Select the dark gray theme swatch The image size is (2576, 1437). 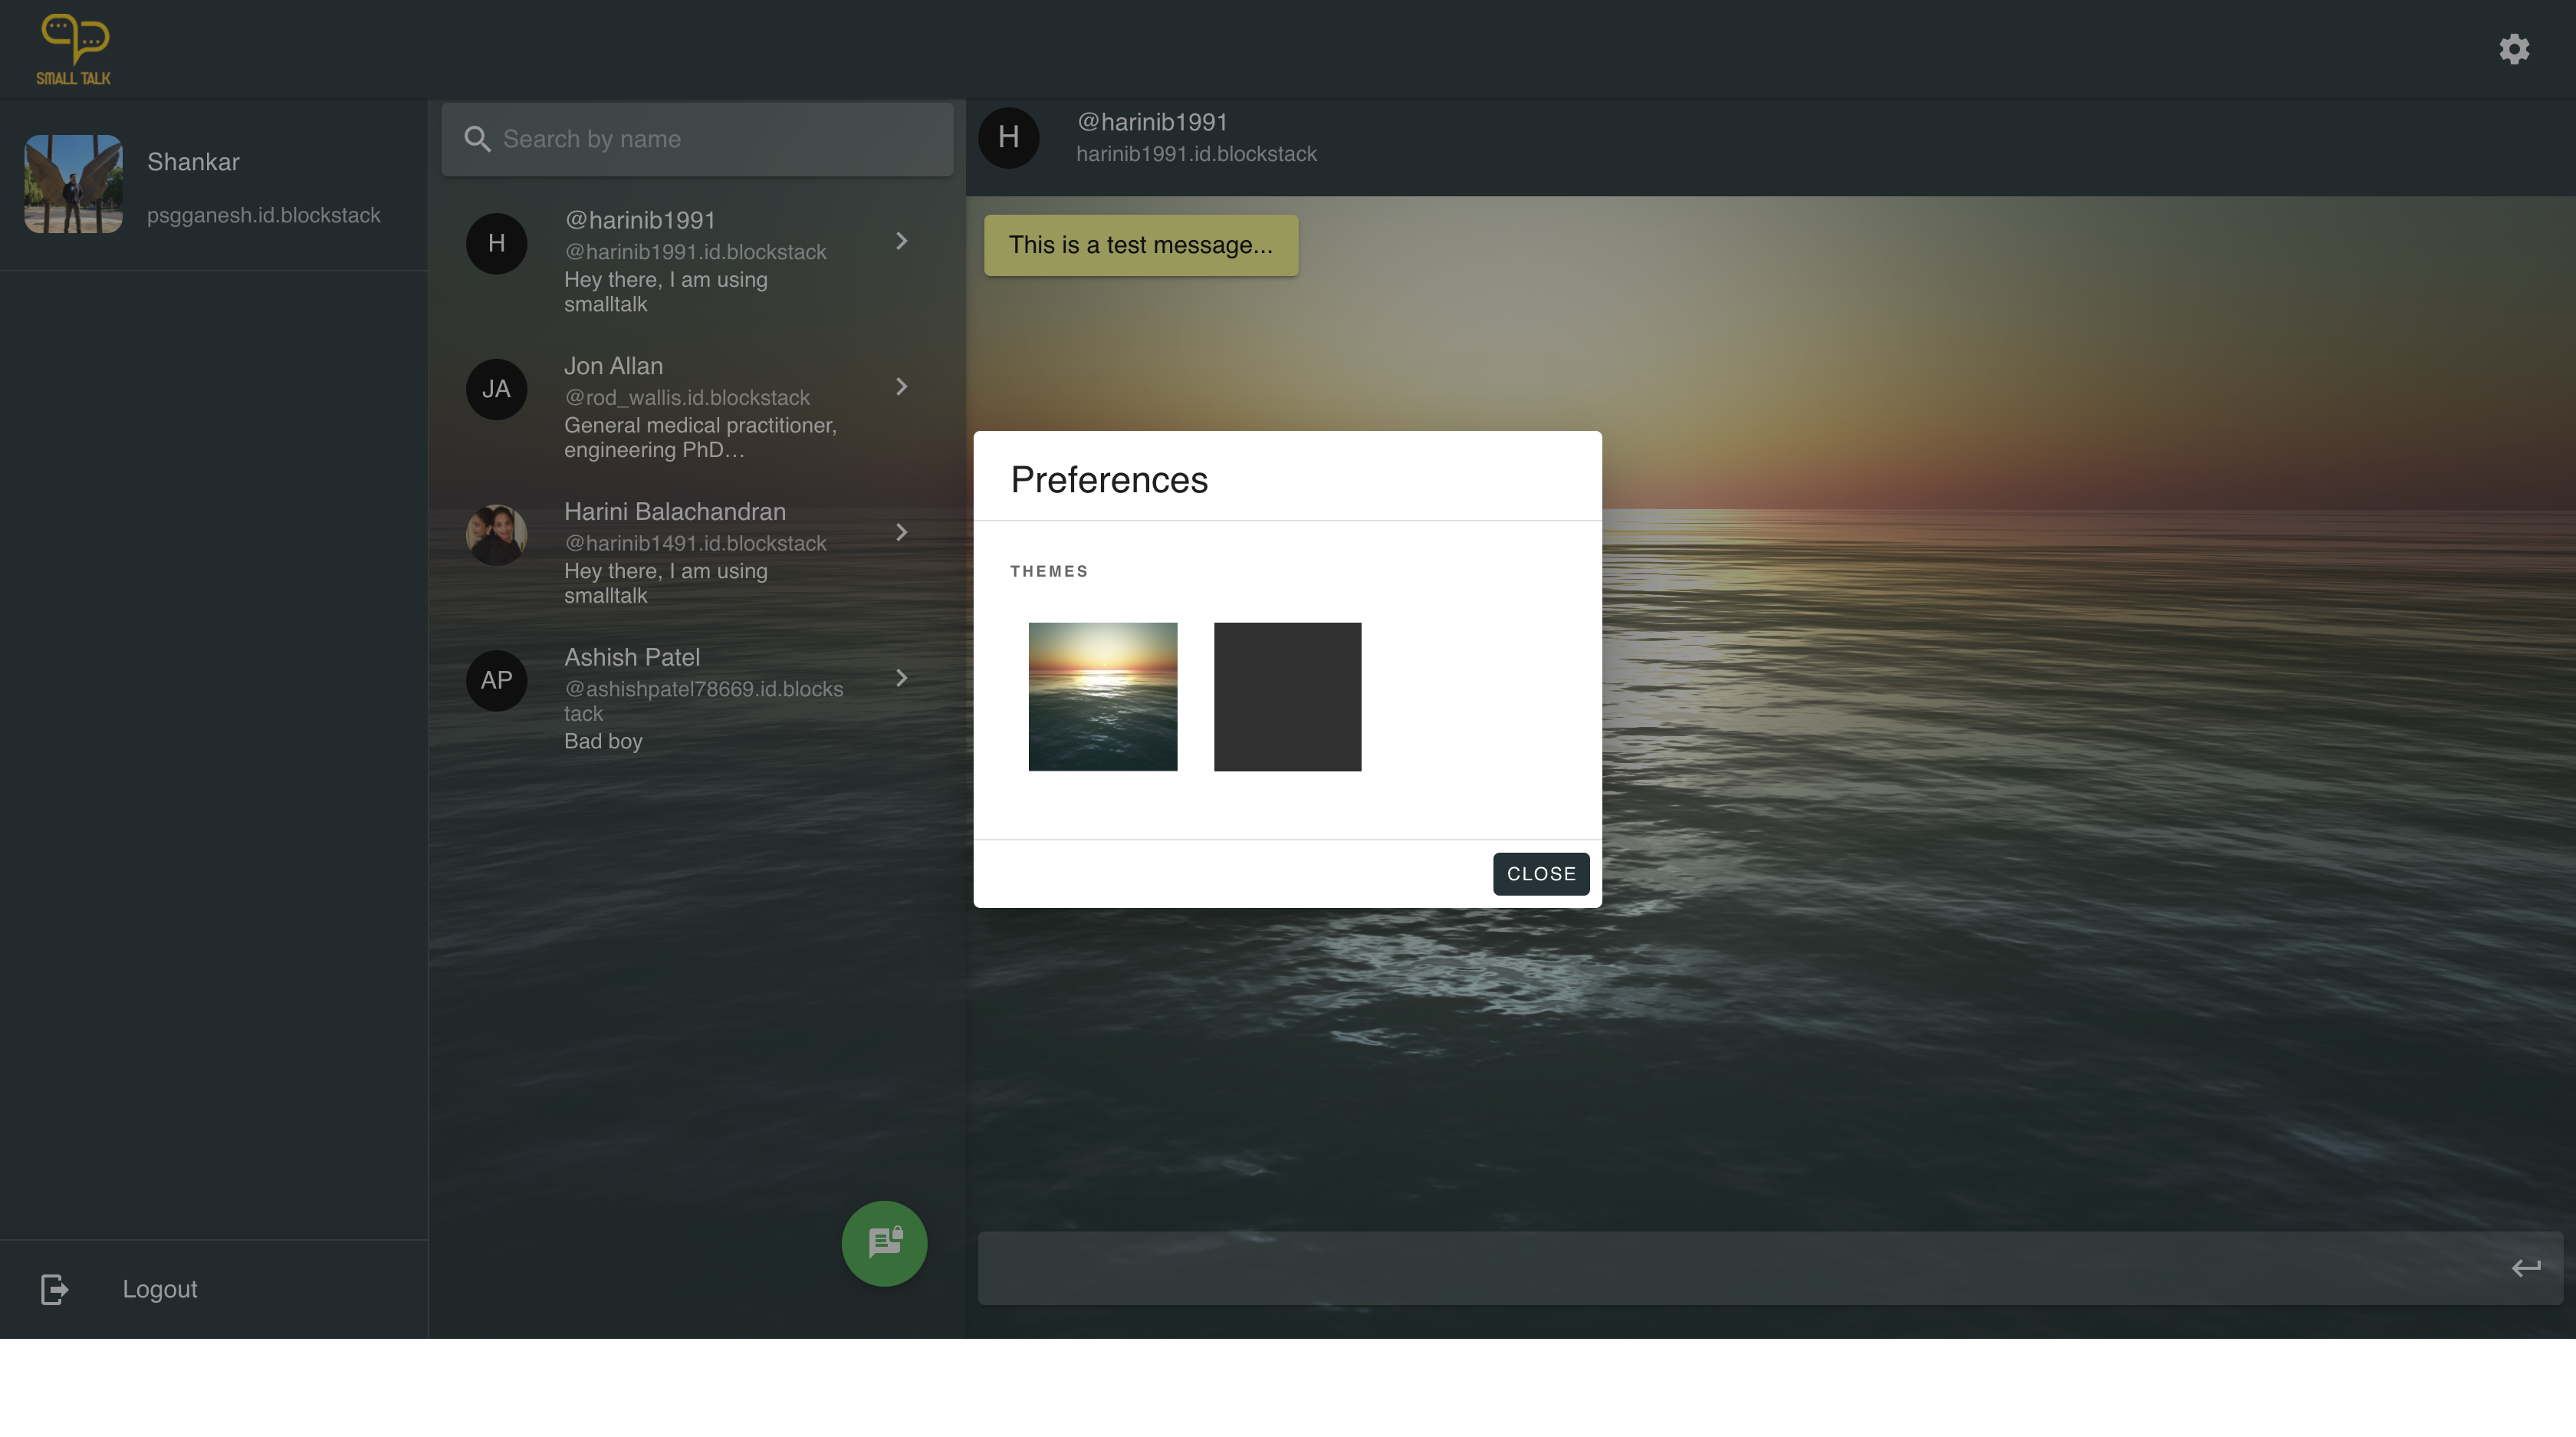click(1287, 696)
